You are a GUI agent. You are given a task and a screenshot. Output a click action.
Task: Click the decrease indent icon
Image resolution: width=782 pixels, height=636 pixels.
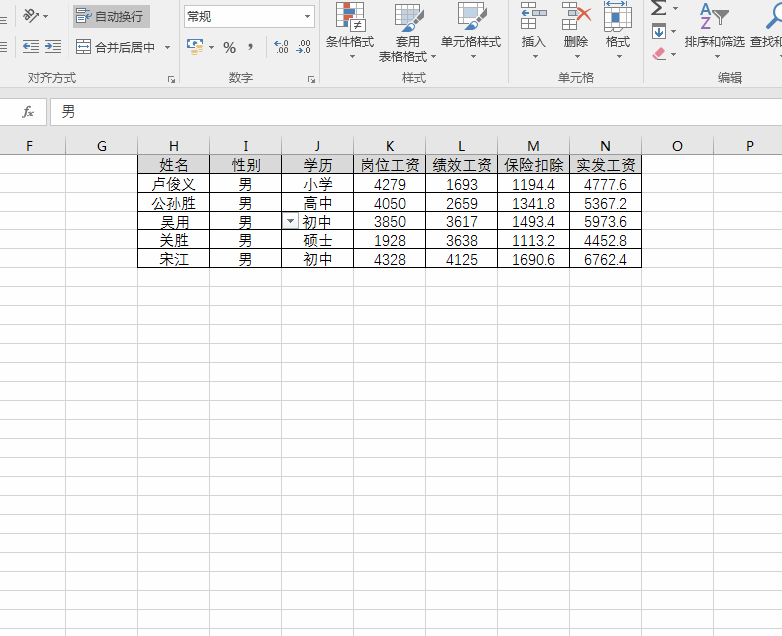click(x=31, y=47)
